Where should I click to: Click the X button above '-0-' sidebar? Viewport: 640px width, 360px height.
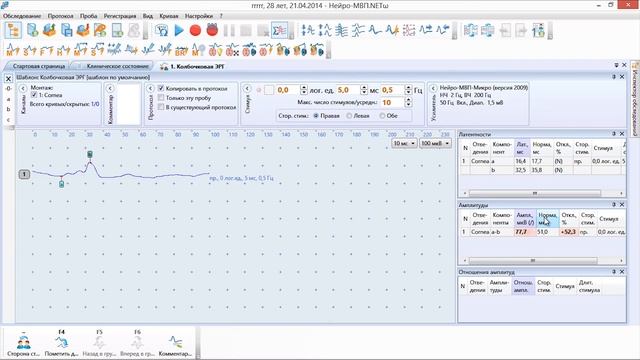(8, 79)
